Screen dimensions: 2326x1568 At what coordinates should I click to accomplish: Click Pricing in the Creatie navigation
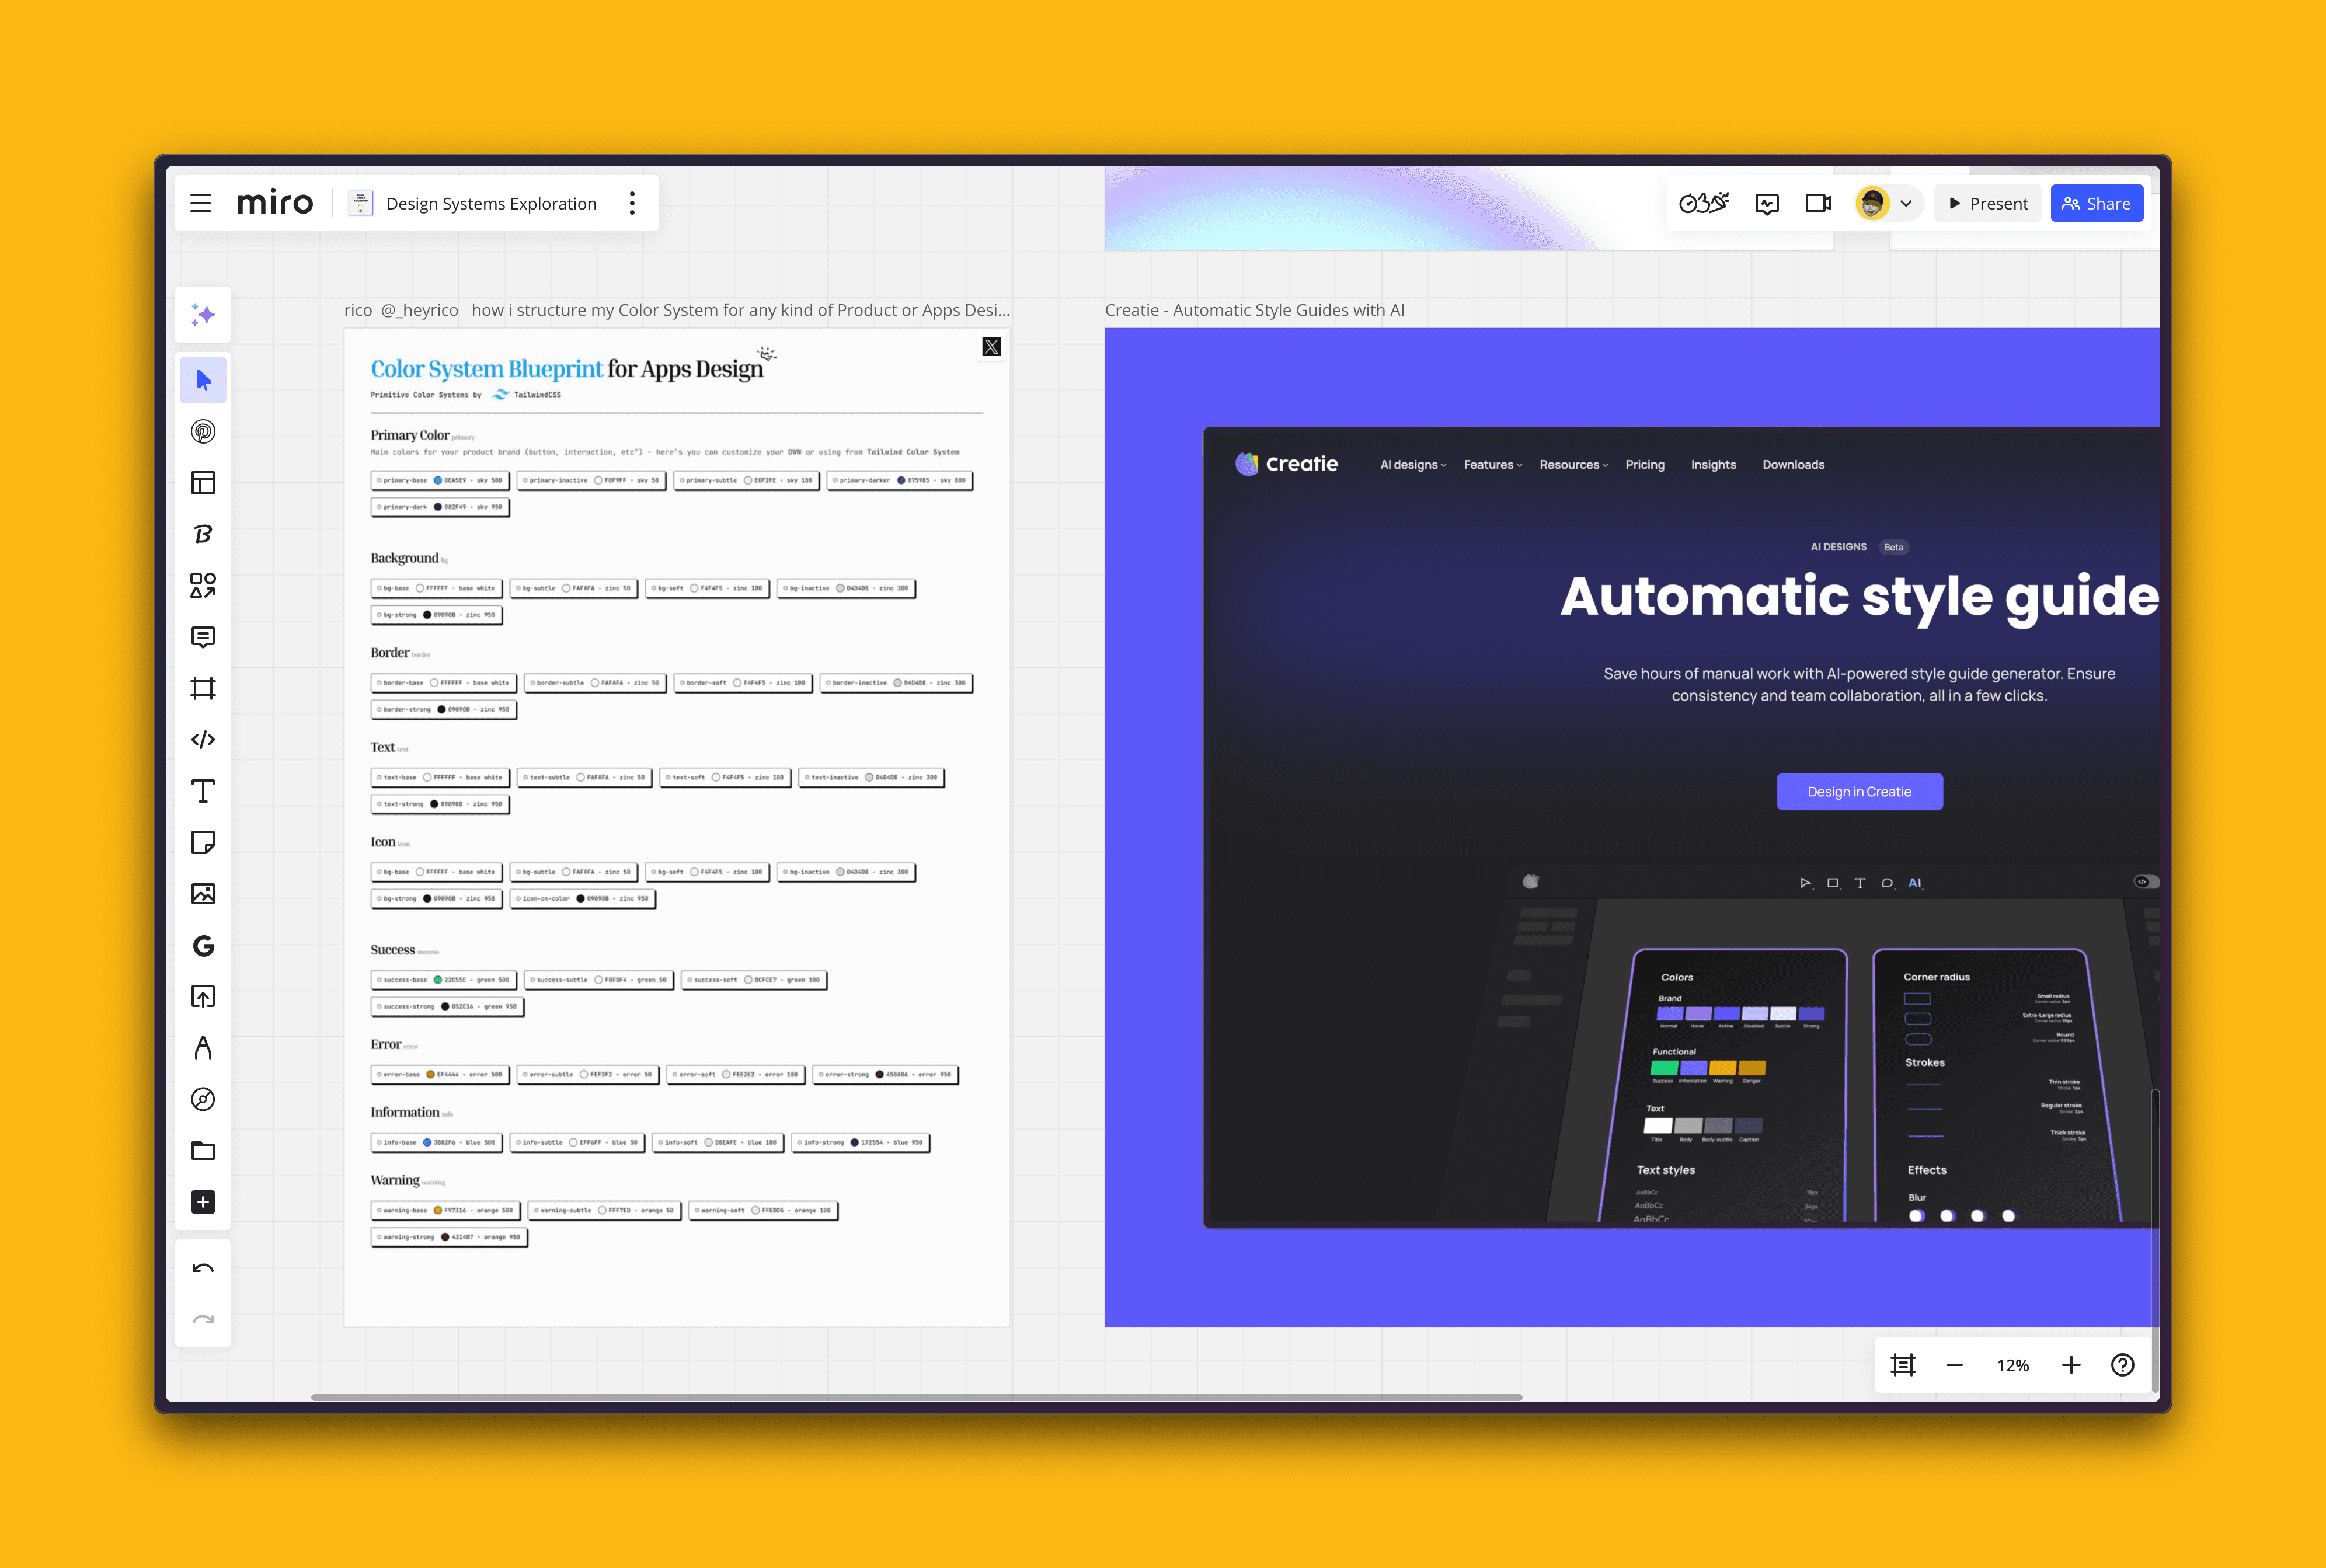coord(1644,465)
